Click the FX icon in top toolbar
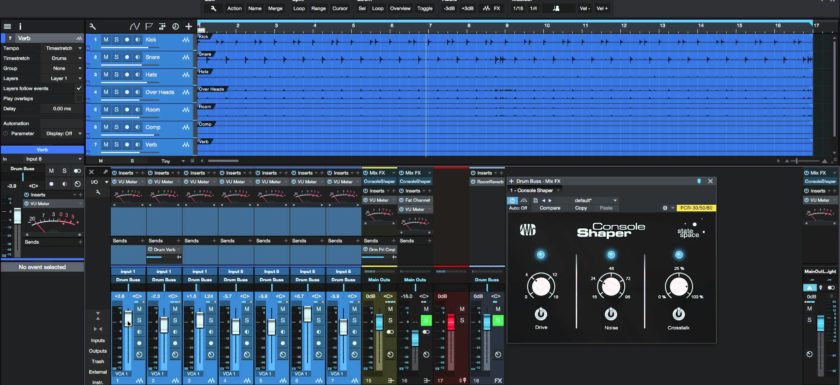840x385 pixels. pyautogui.click(x=497, y=9)
